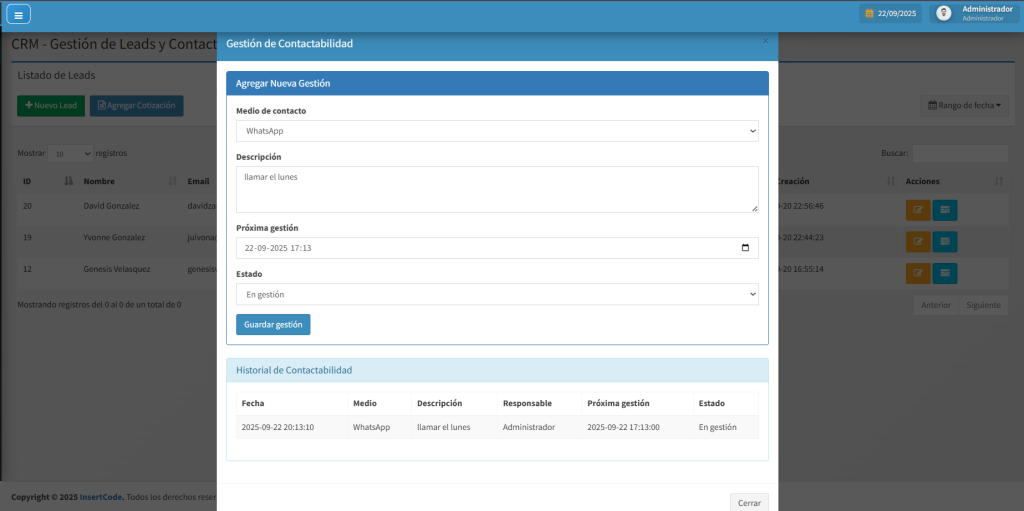
Task: Click edit icon for Genesis Velasquez row
Action: pos(917,274)
